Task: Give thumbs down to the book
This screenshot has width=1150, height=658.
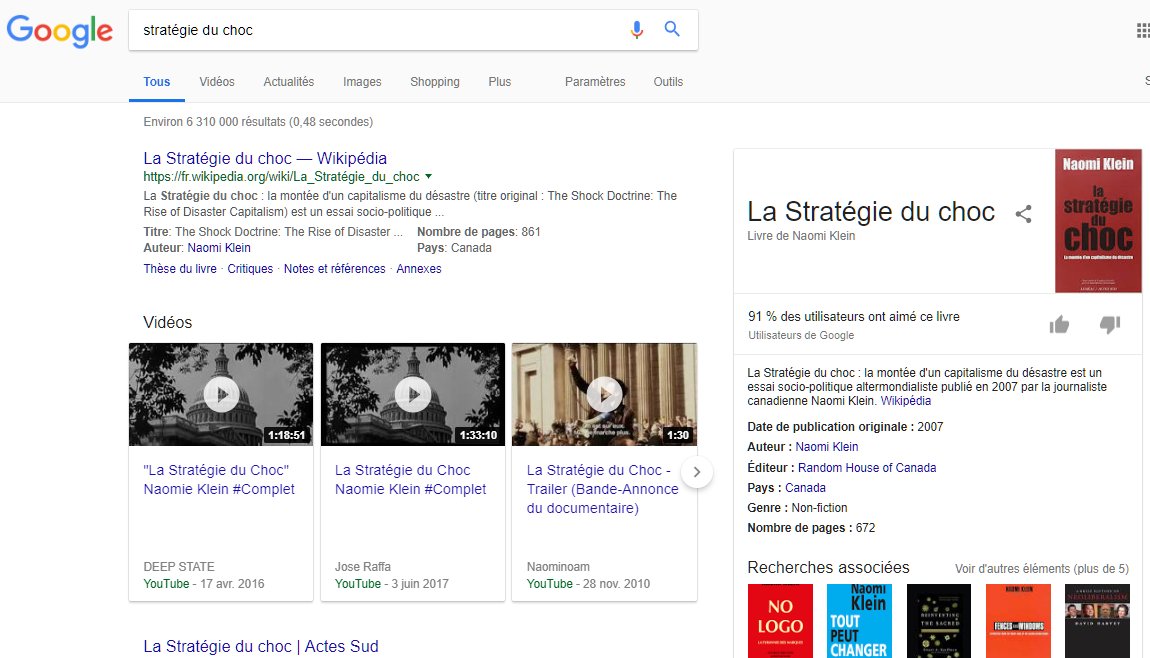Action: pyautogui.click(x=1110, y=324)
